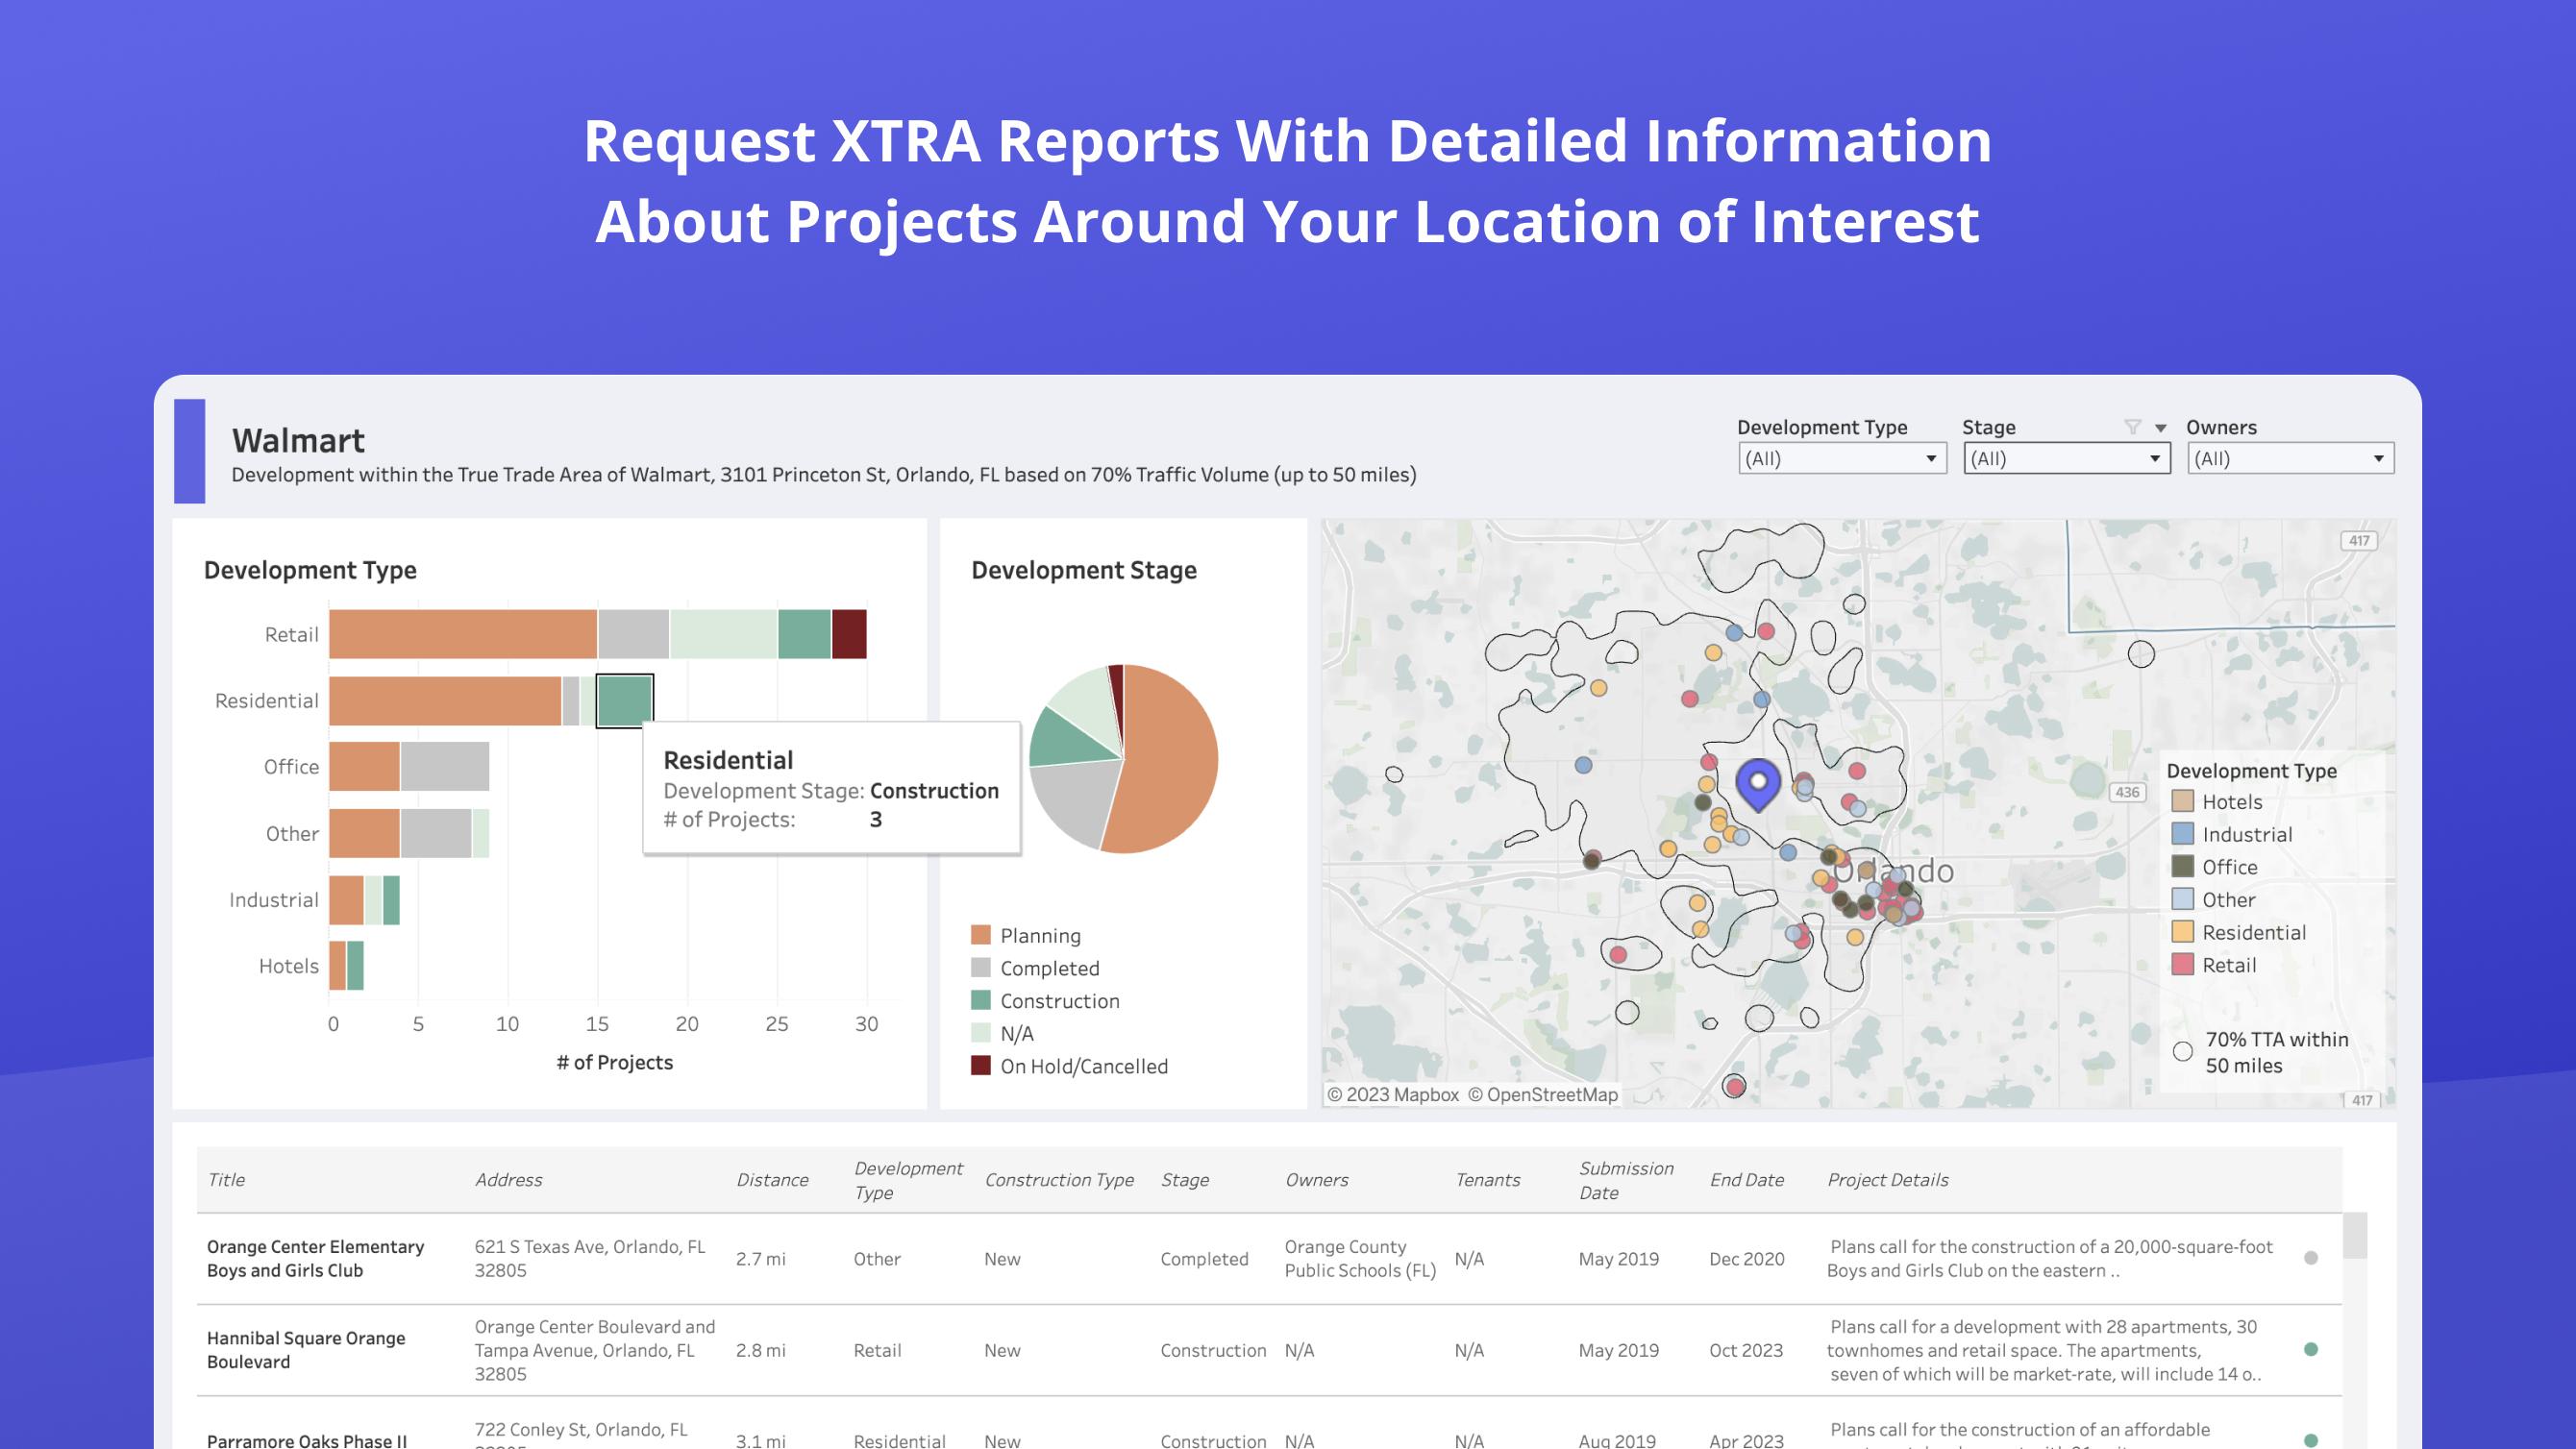Select the Office Completed gray bar segment
Image resolution: width=2576 pixels, height=1449 pixels.
coord(445,767)
